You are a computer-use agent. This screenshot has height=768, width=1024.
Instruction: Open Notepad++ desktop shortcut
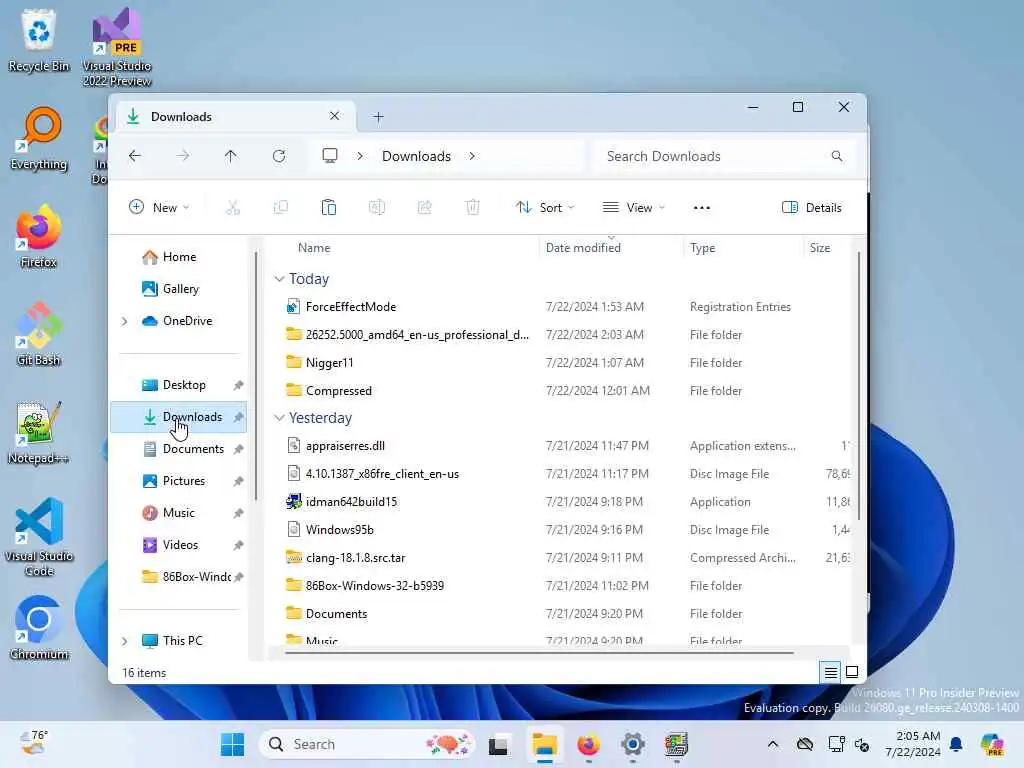pos(39,432)
